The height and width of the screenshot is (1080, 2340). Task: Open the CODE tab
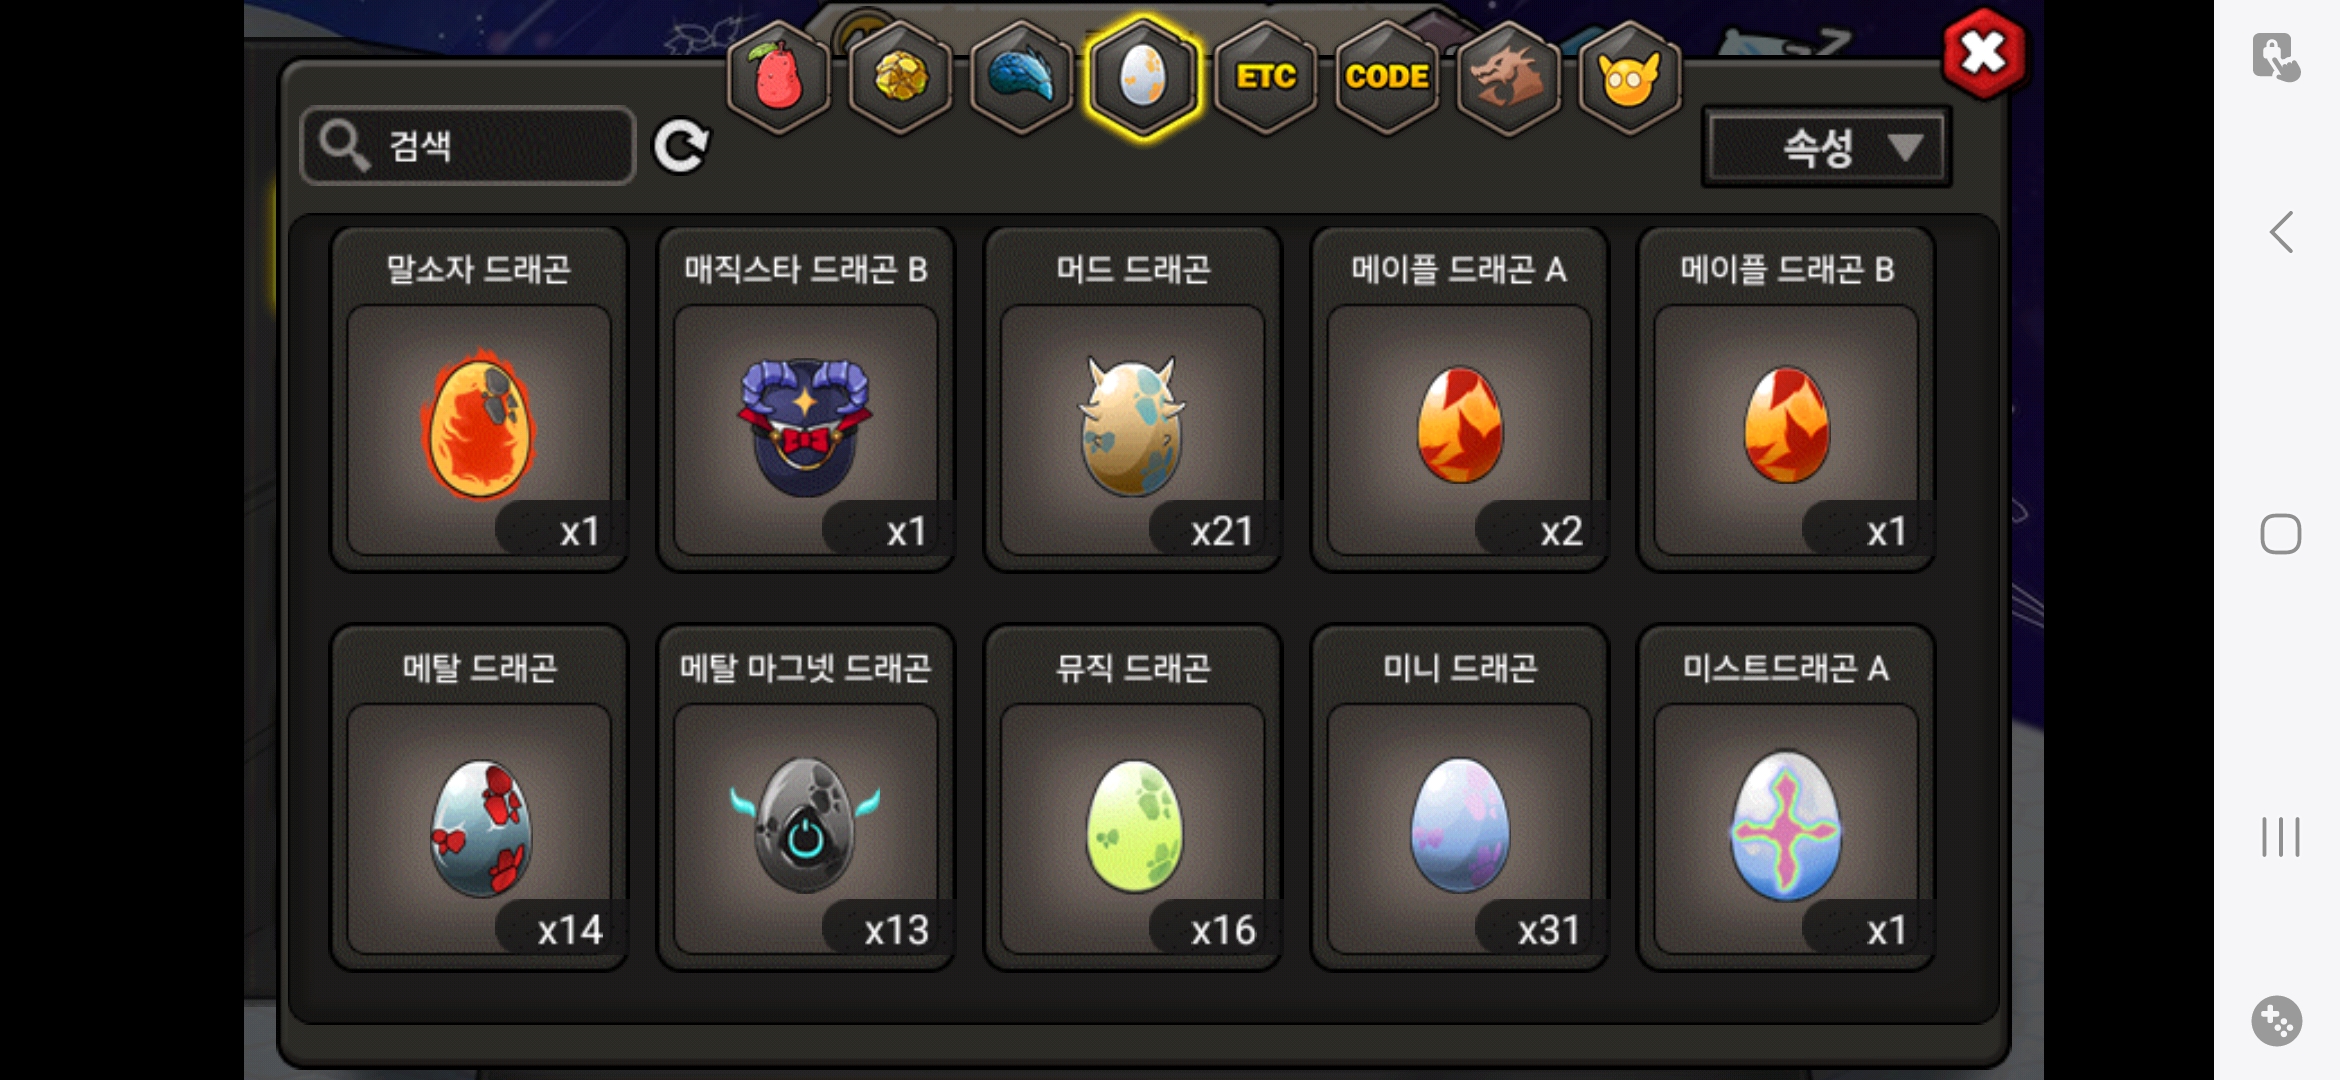point(1387,78)
